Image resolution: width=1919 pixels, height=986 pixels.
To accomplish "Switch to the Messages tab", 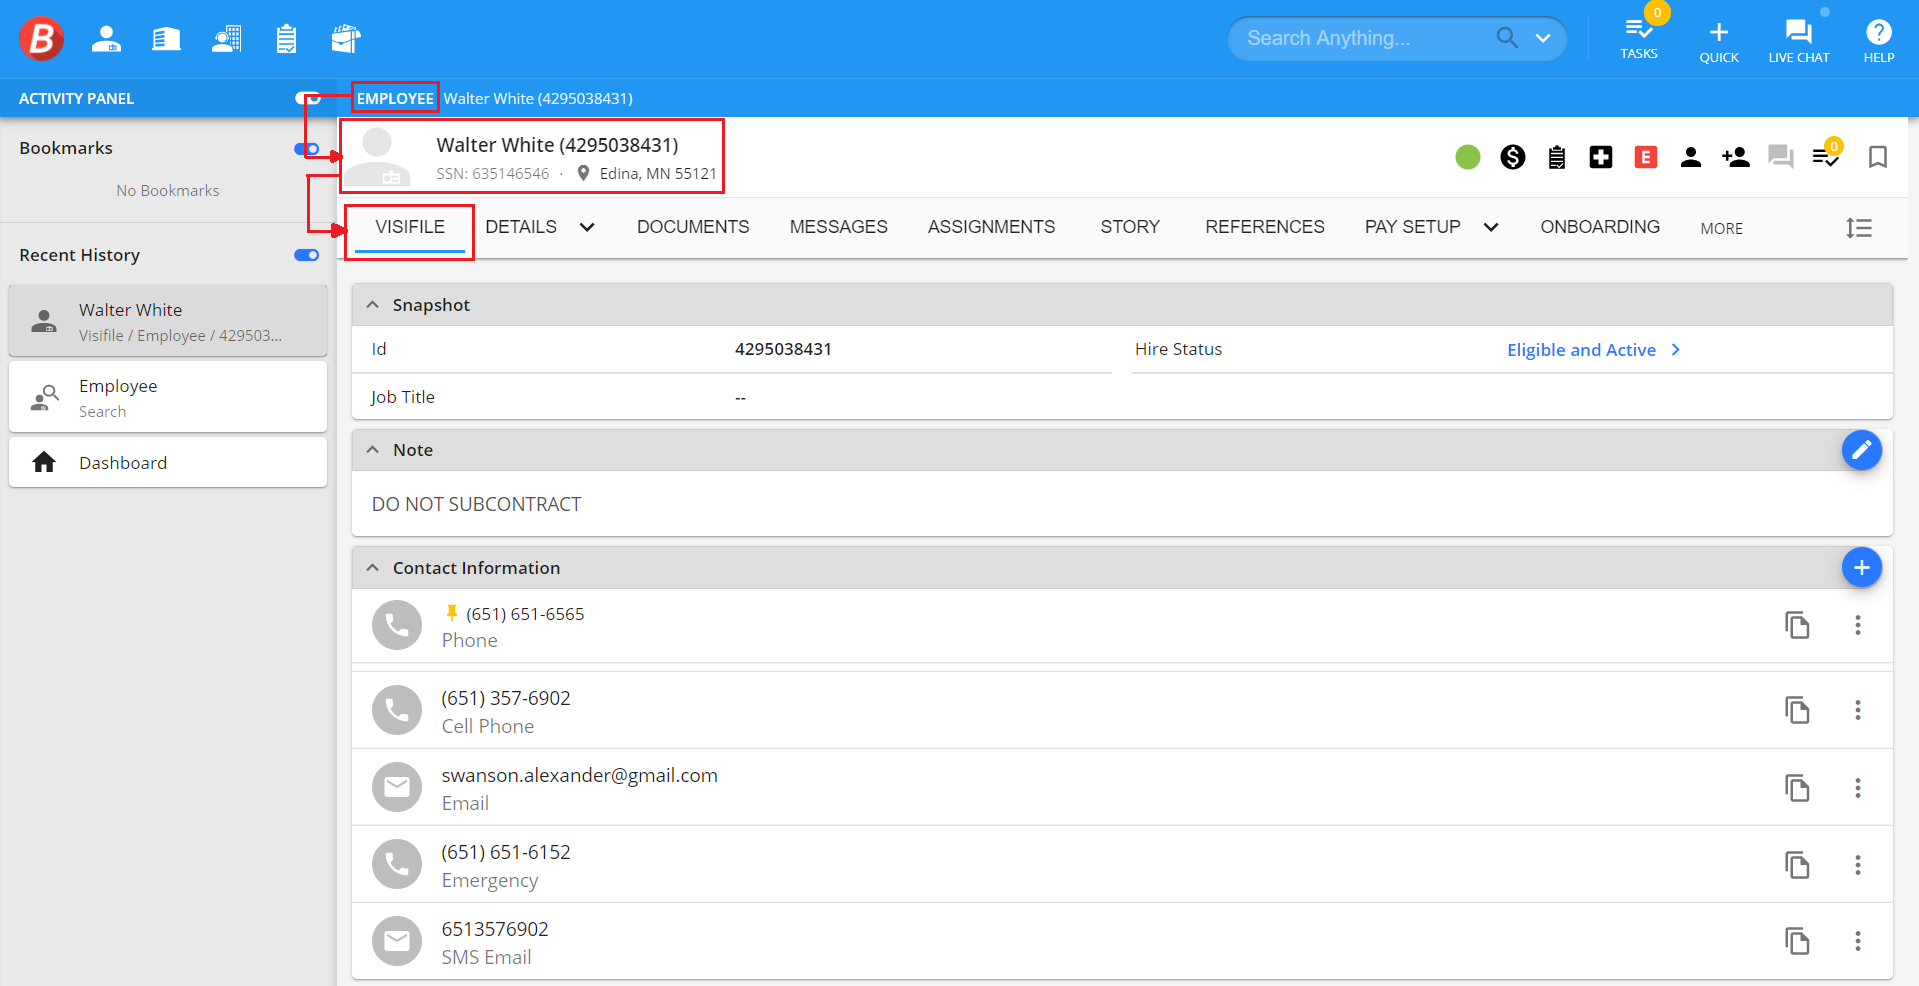I will coord(839,227).
